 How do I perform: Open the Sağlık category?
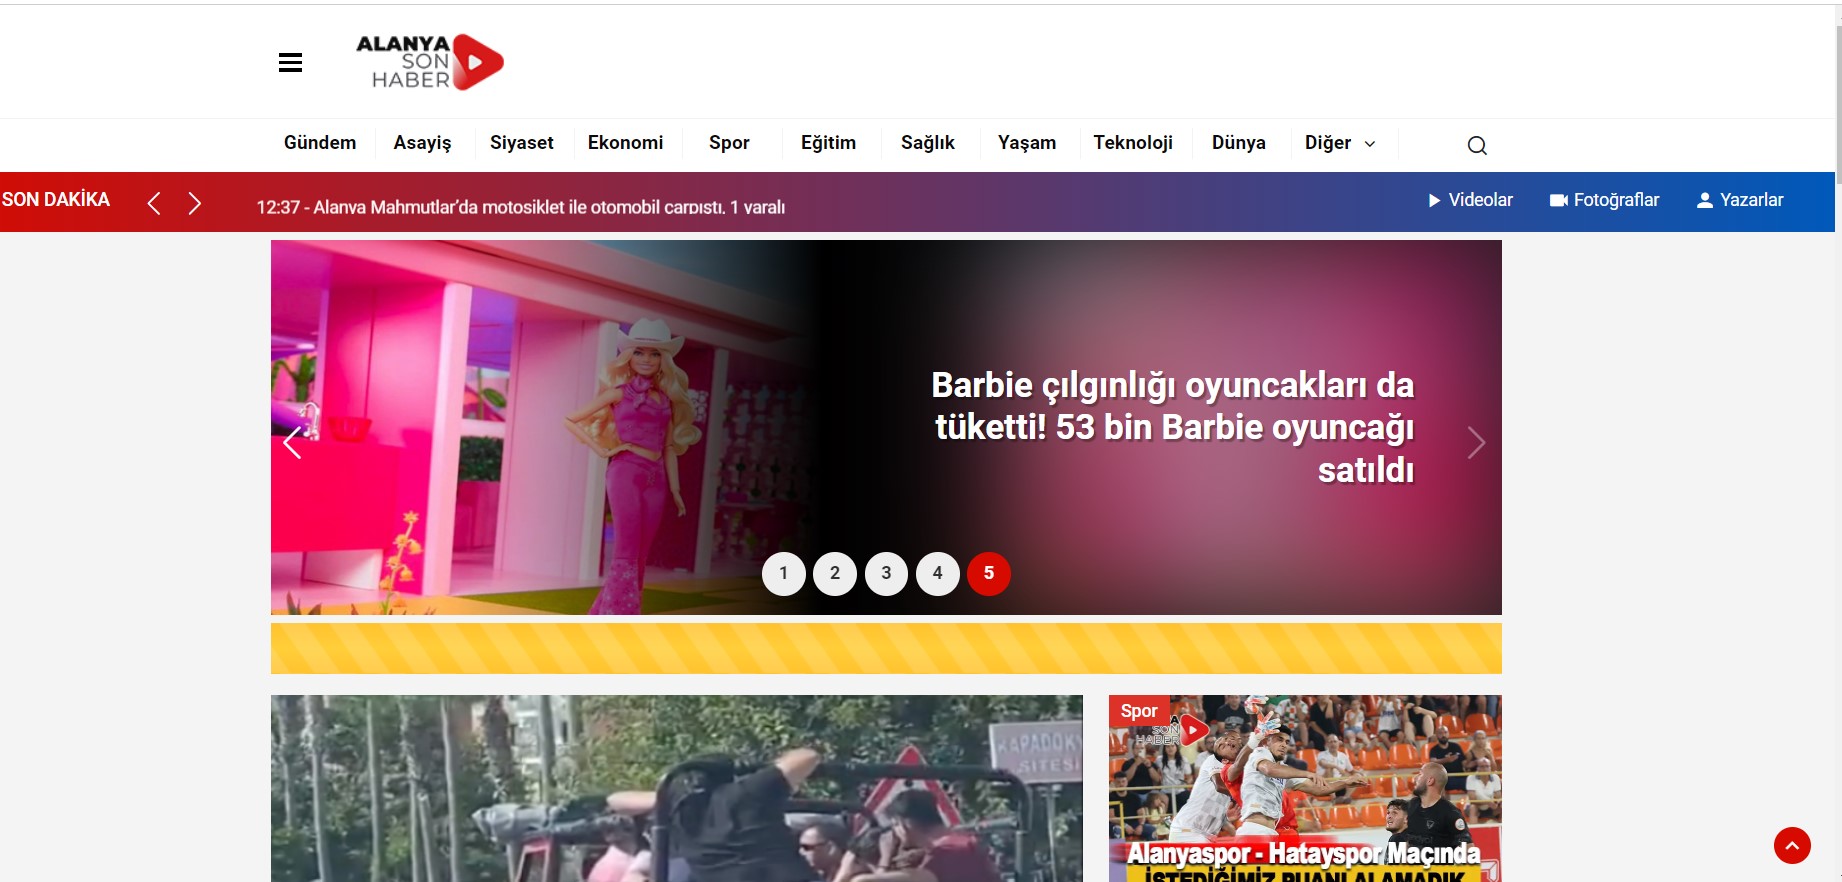tap(928, 143)
